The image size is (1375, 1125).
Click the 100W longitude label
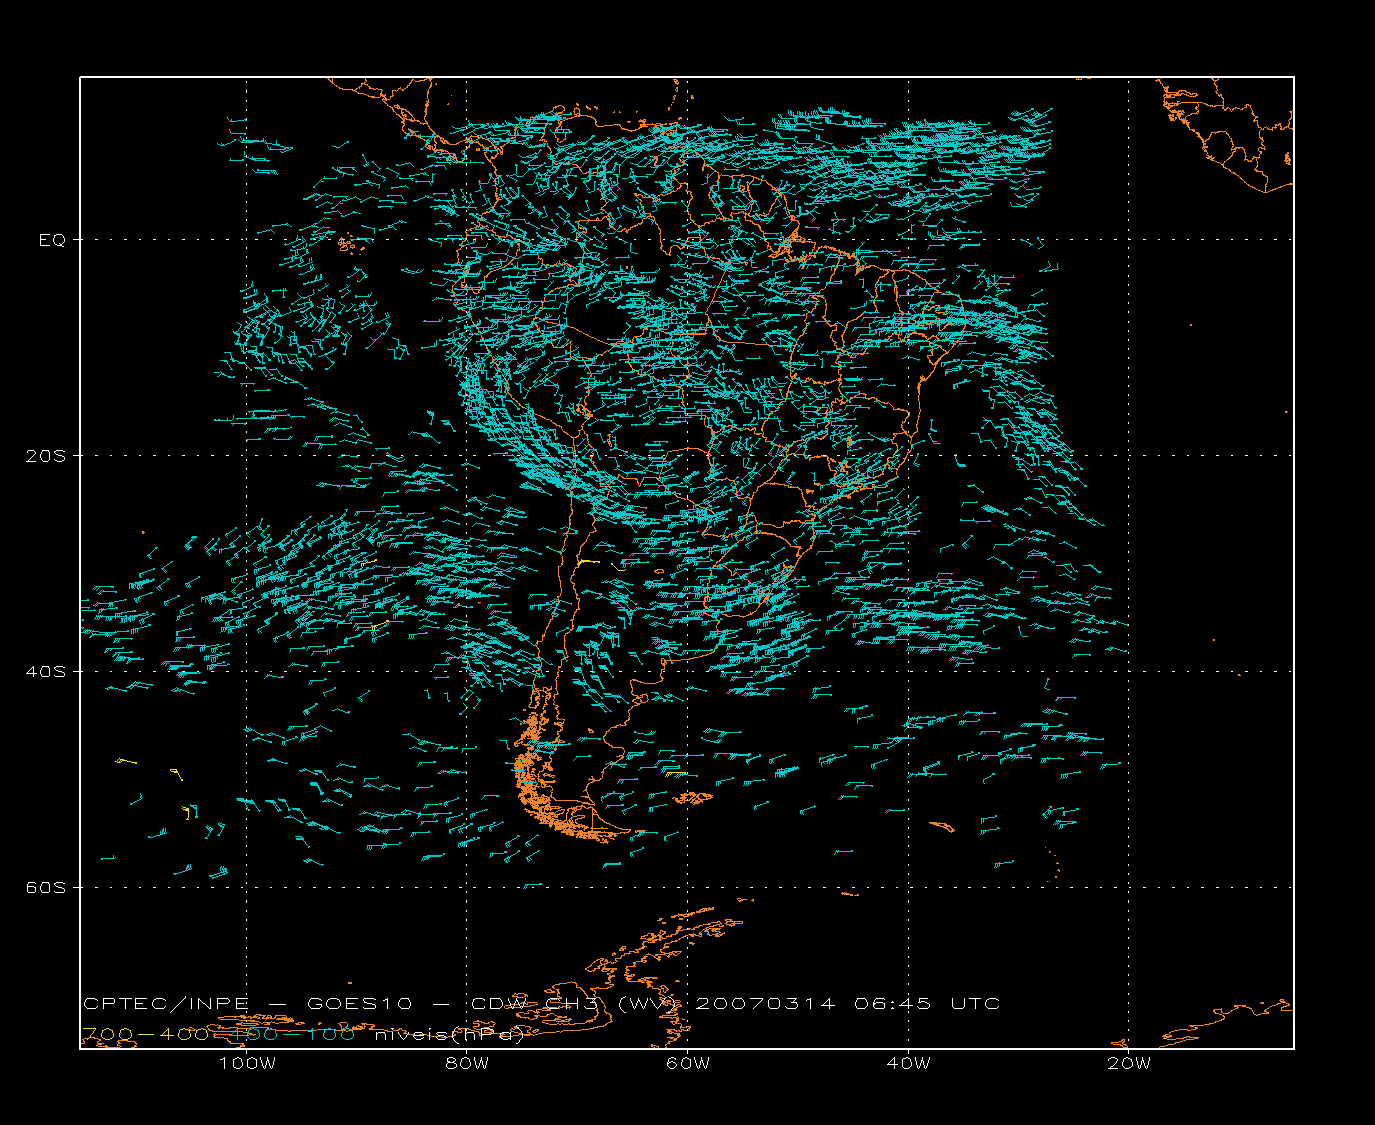pyautogui.click(x=247, y=1063)
